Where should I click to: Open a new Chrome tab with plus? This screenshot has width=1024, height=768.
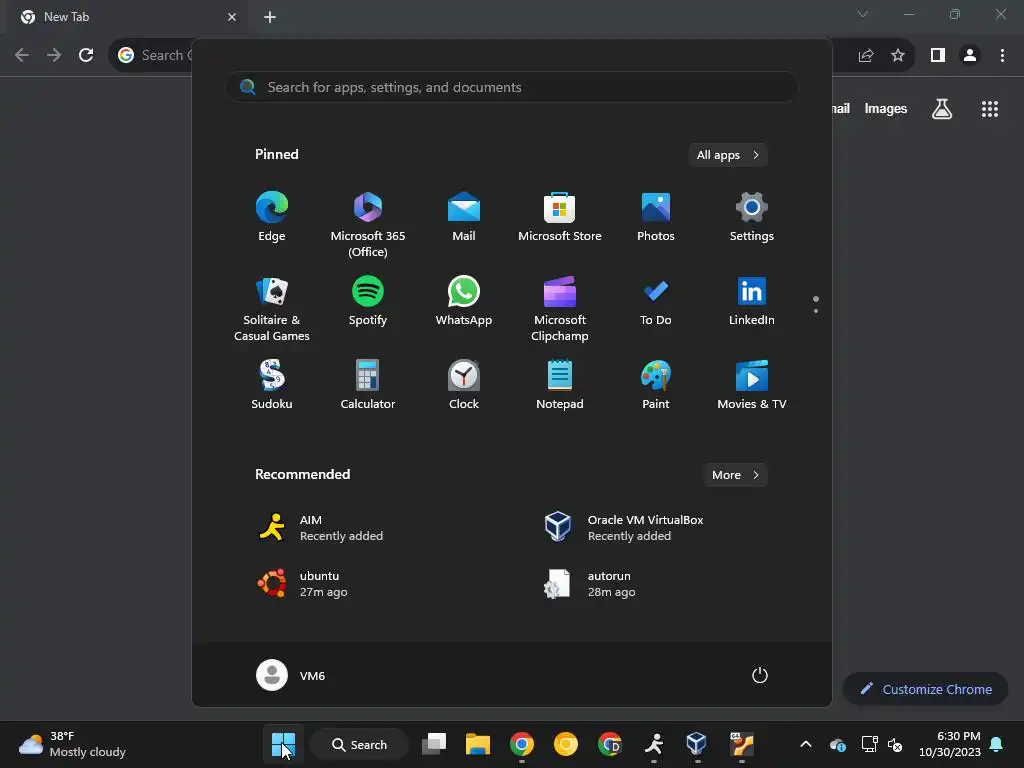[270, 17]
